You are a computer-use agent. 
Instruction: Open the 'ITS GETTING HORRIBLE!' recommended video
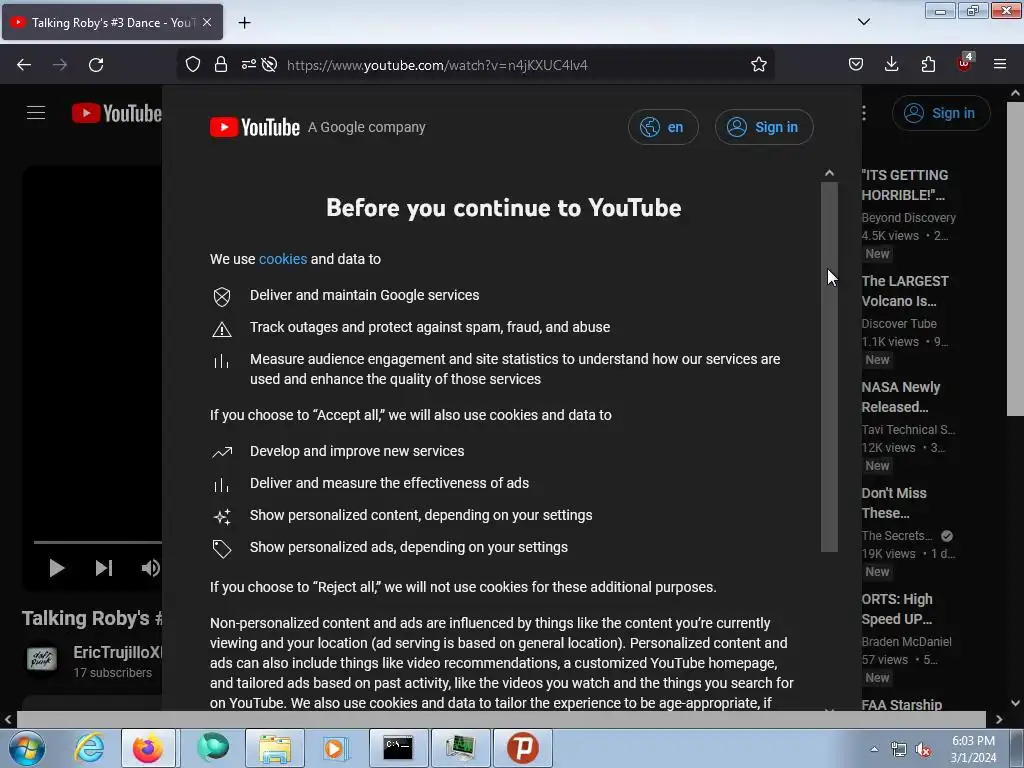904,185
